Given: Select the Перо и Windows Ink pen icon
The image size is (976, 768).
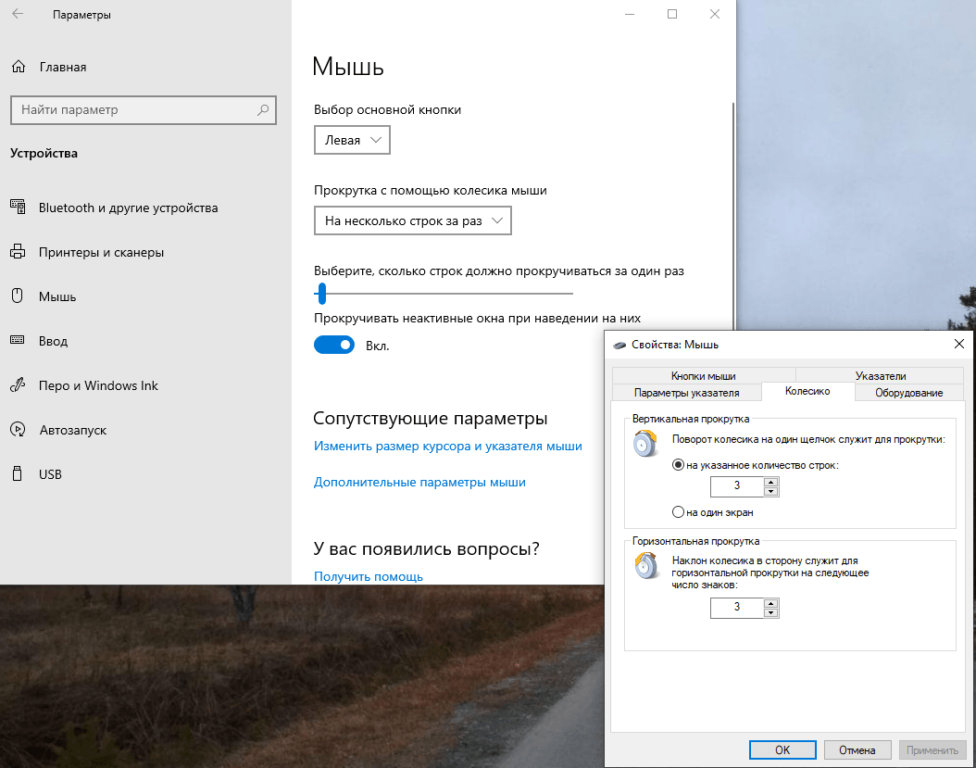Looking at the screenshot, I should [17, 385].
